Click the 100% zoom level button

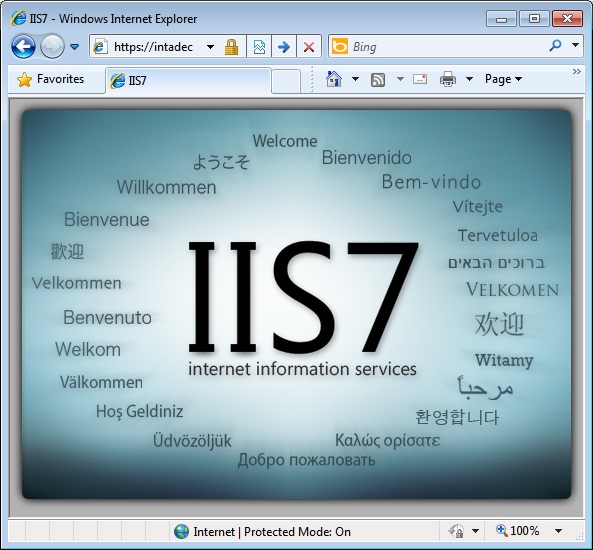(x=517, y=531)
